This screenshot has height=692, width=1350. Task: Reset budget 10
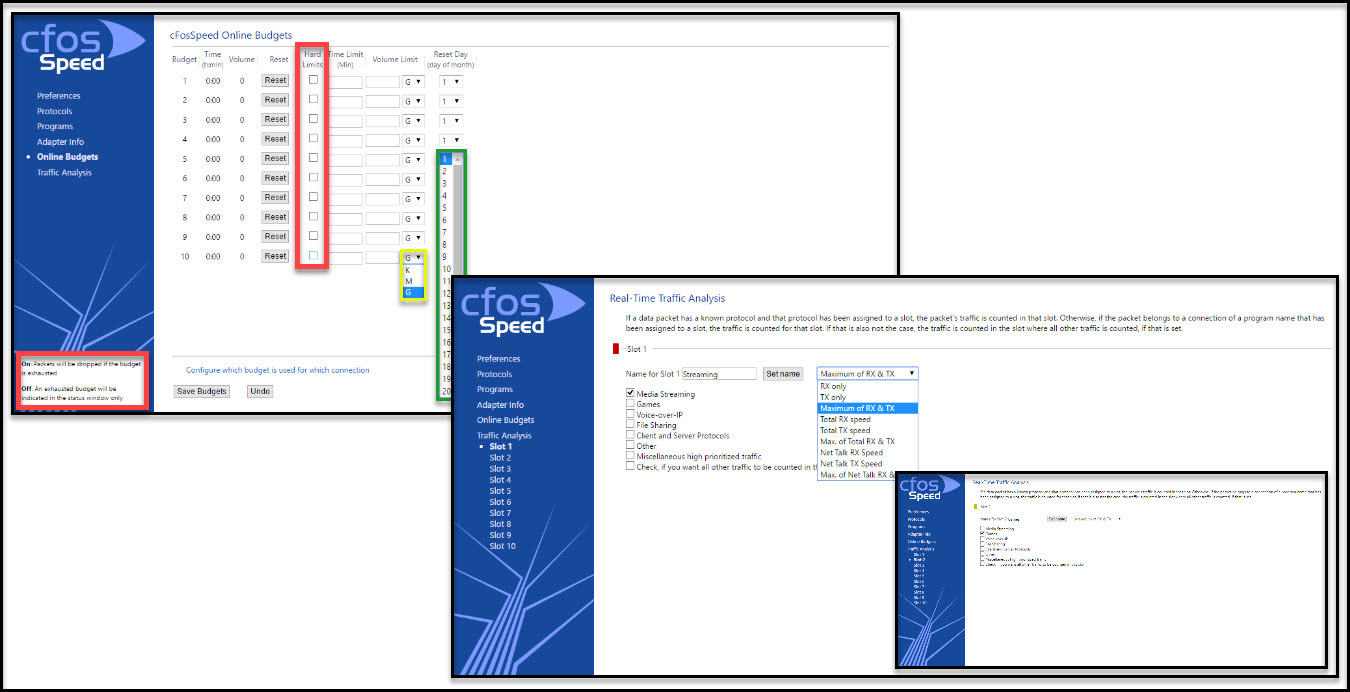pos(276,256)
